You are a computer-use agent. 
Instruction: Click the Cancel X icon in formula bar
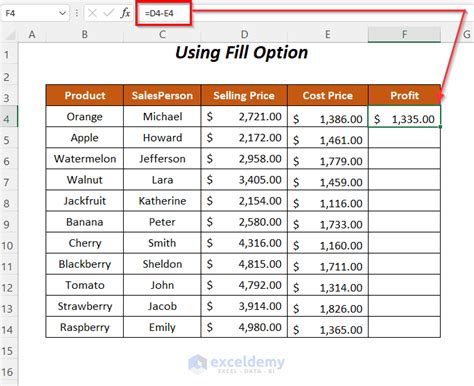pos(92,13)
